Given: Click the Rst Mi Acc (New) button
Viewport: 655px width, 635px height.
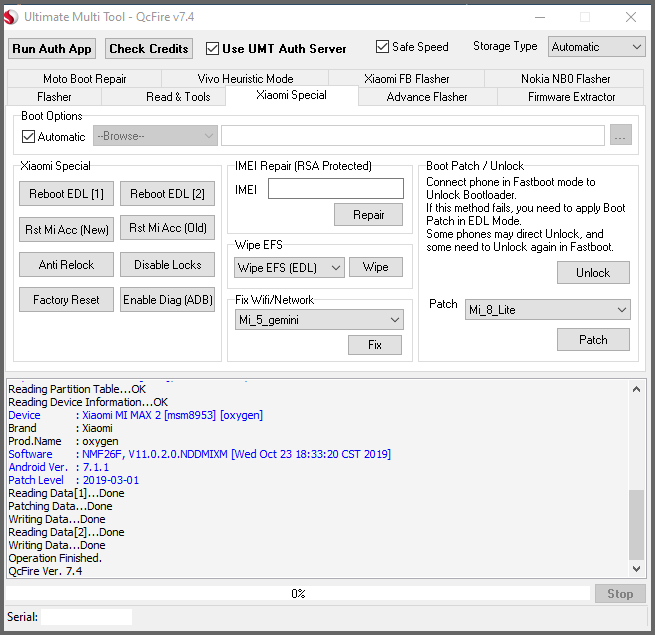Looking at the screenshot, I should click(66, 229).
